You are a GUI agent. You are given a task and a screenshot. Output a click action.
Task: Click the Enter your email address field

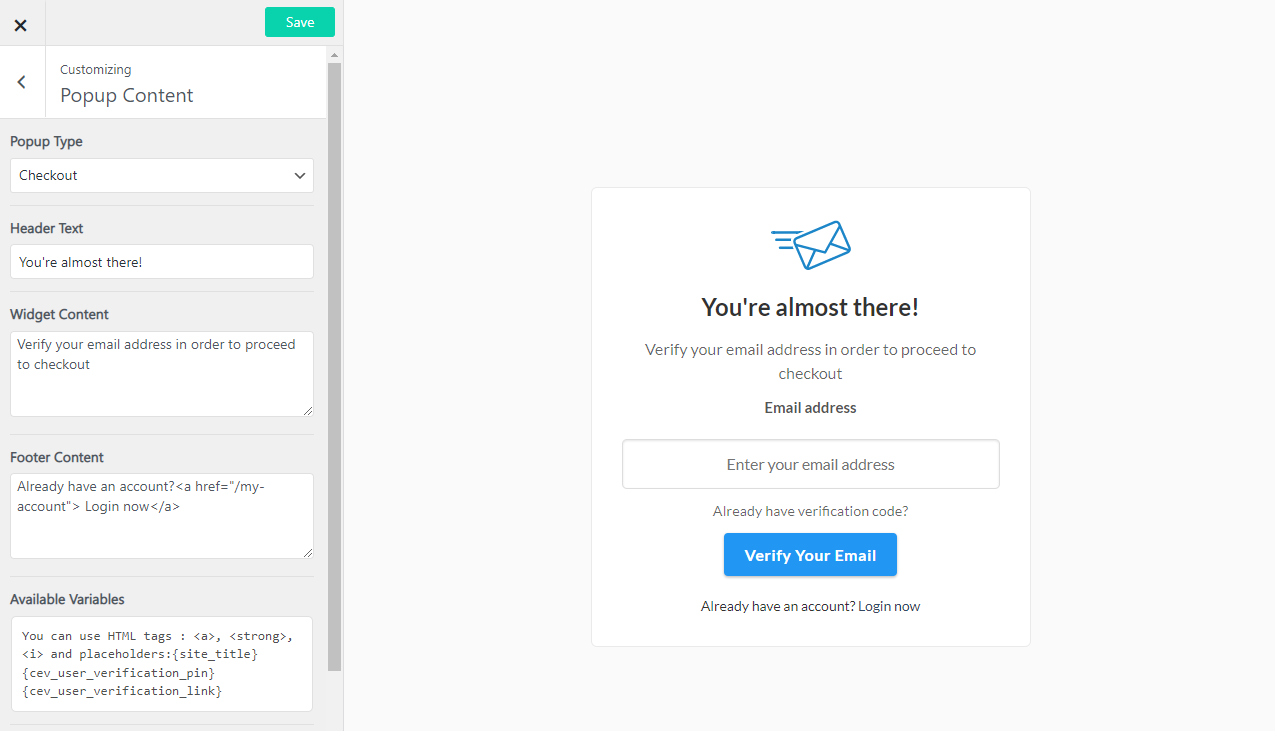[810, 464]
